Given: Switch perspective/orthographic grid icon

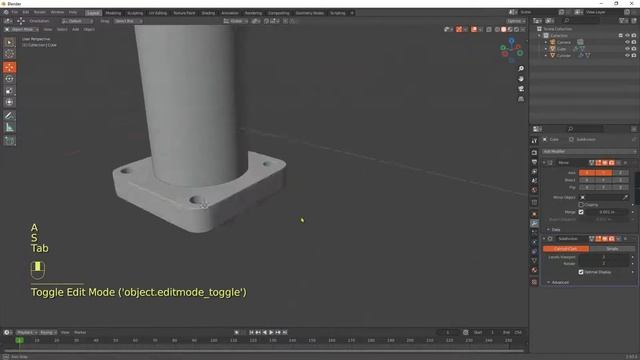Looking at the screenshot, I should coord(521,99).
